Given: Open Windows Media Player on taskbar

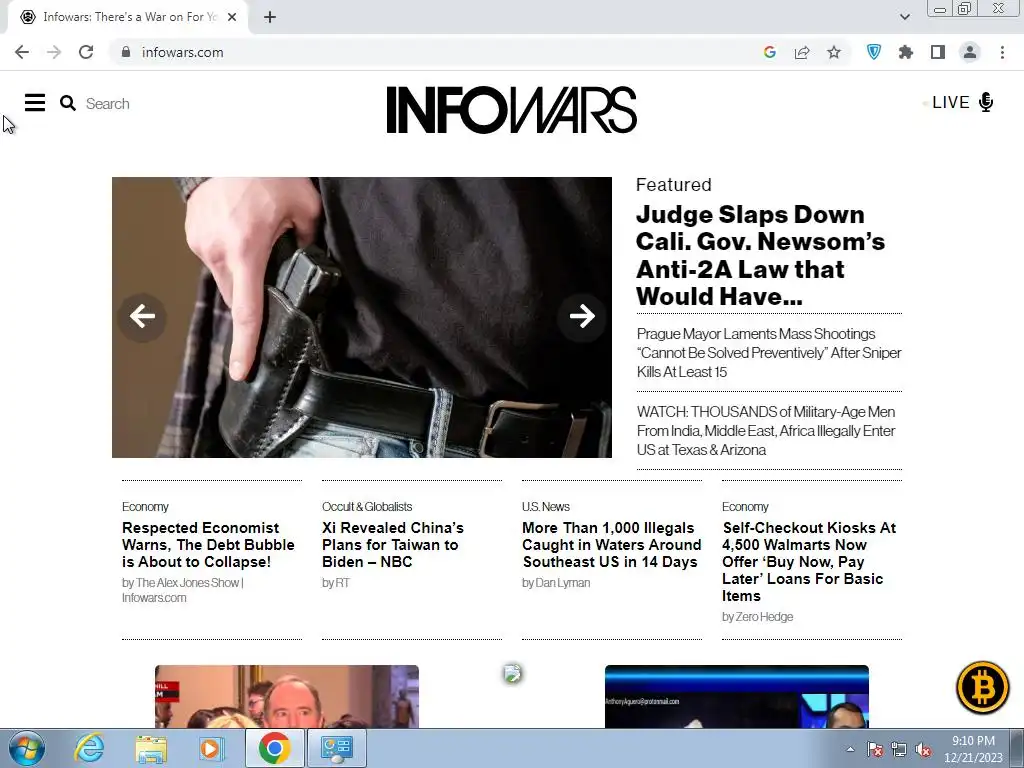Looking at the screenshot, I should pyautogui.click(x=212, y=748).
